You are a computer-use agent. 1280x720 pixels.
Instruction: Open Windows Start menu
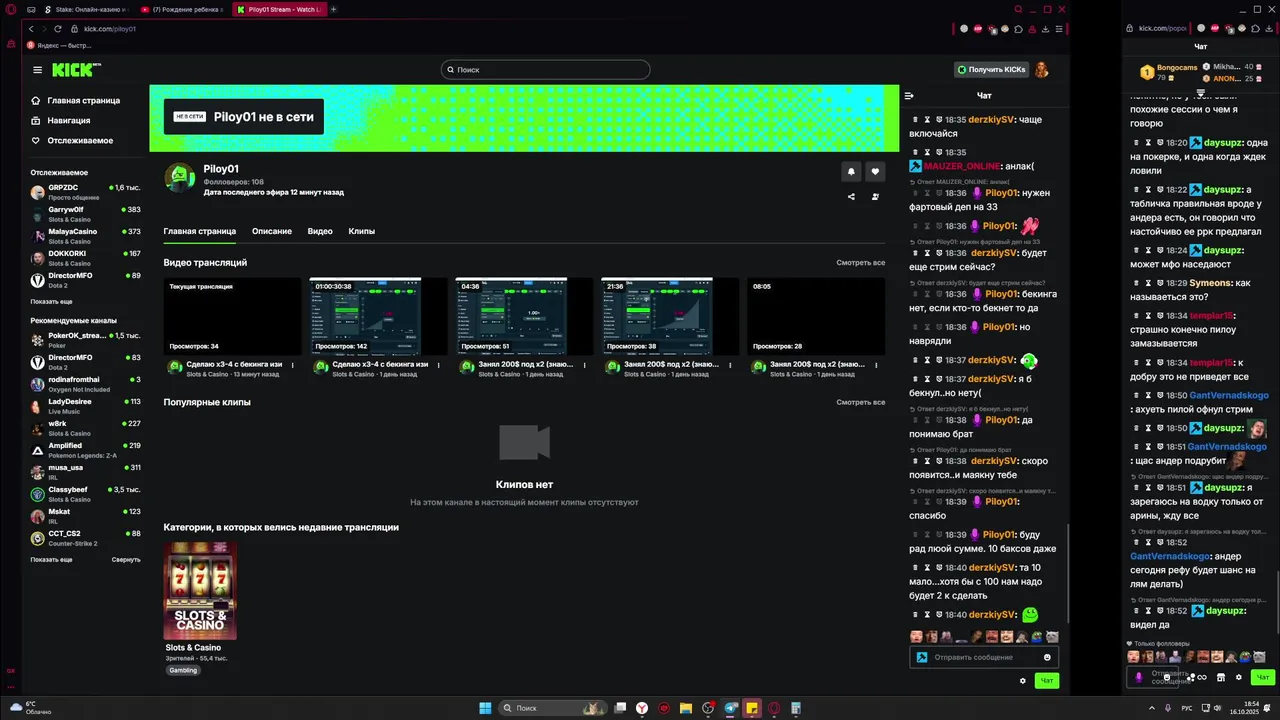pyautogui.click(x=485, y=708)
